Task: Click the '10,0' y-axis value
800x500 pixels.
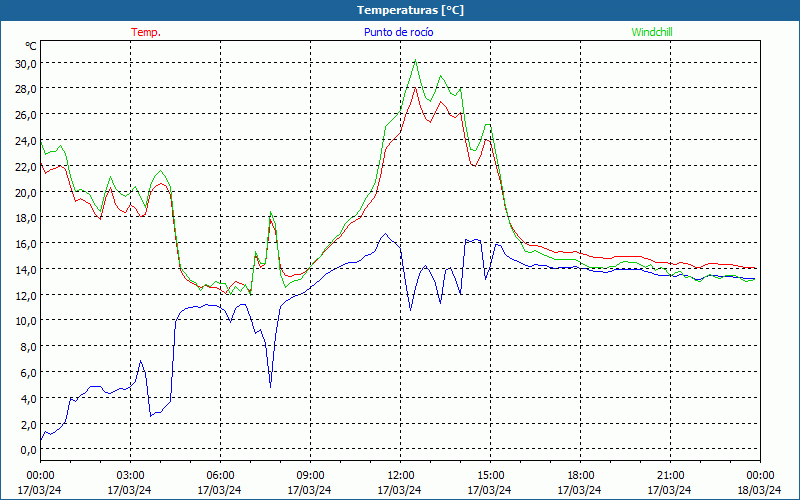Action: [x=25, y=321]
